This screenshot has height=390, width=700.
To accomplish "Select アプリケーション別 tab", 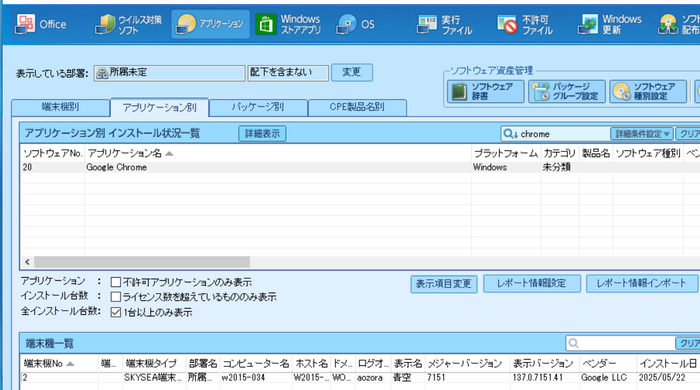I will pos(159,108).
